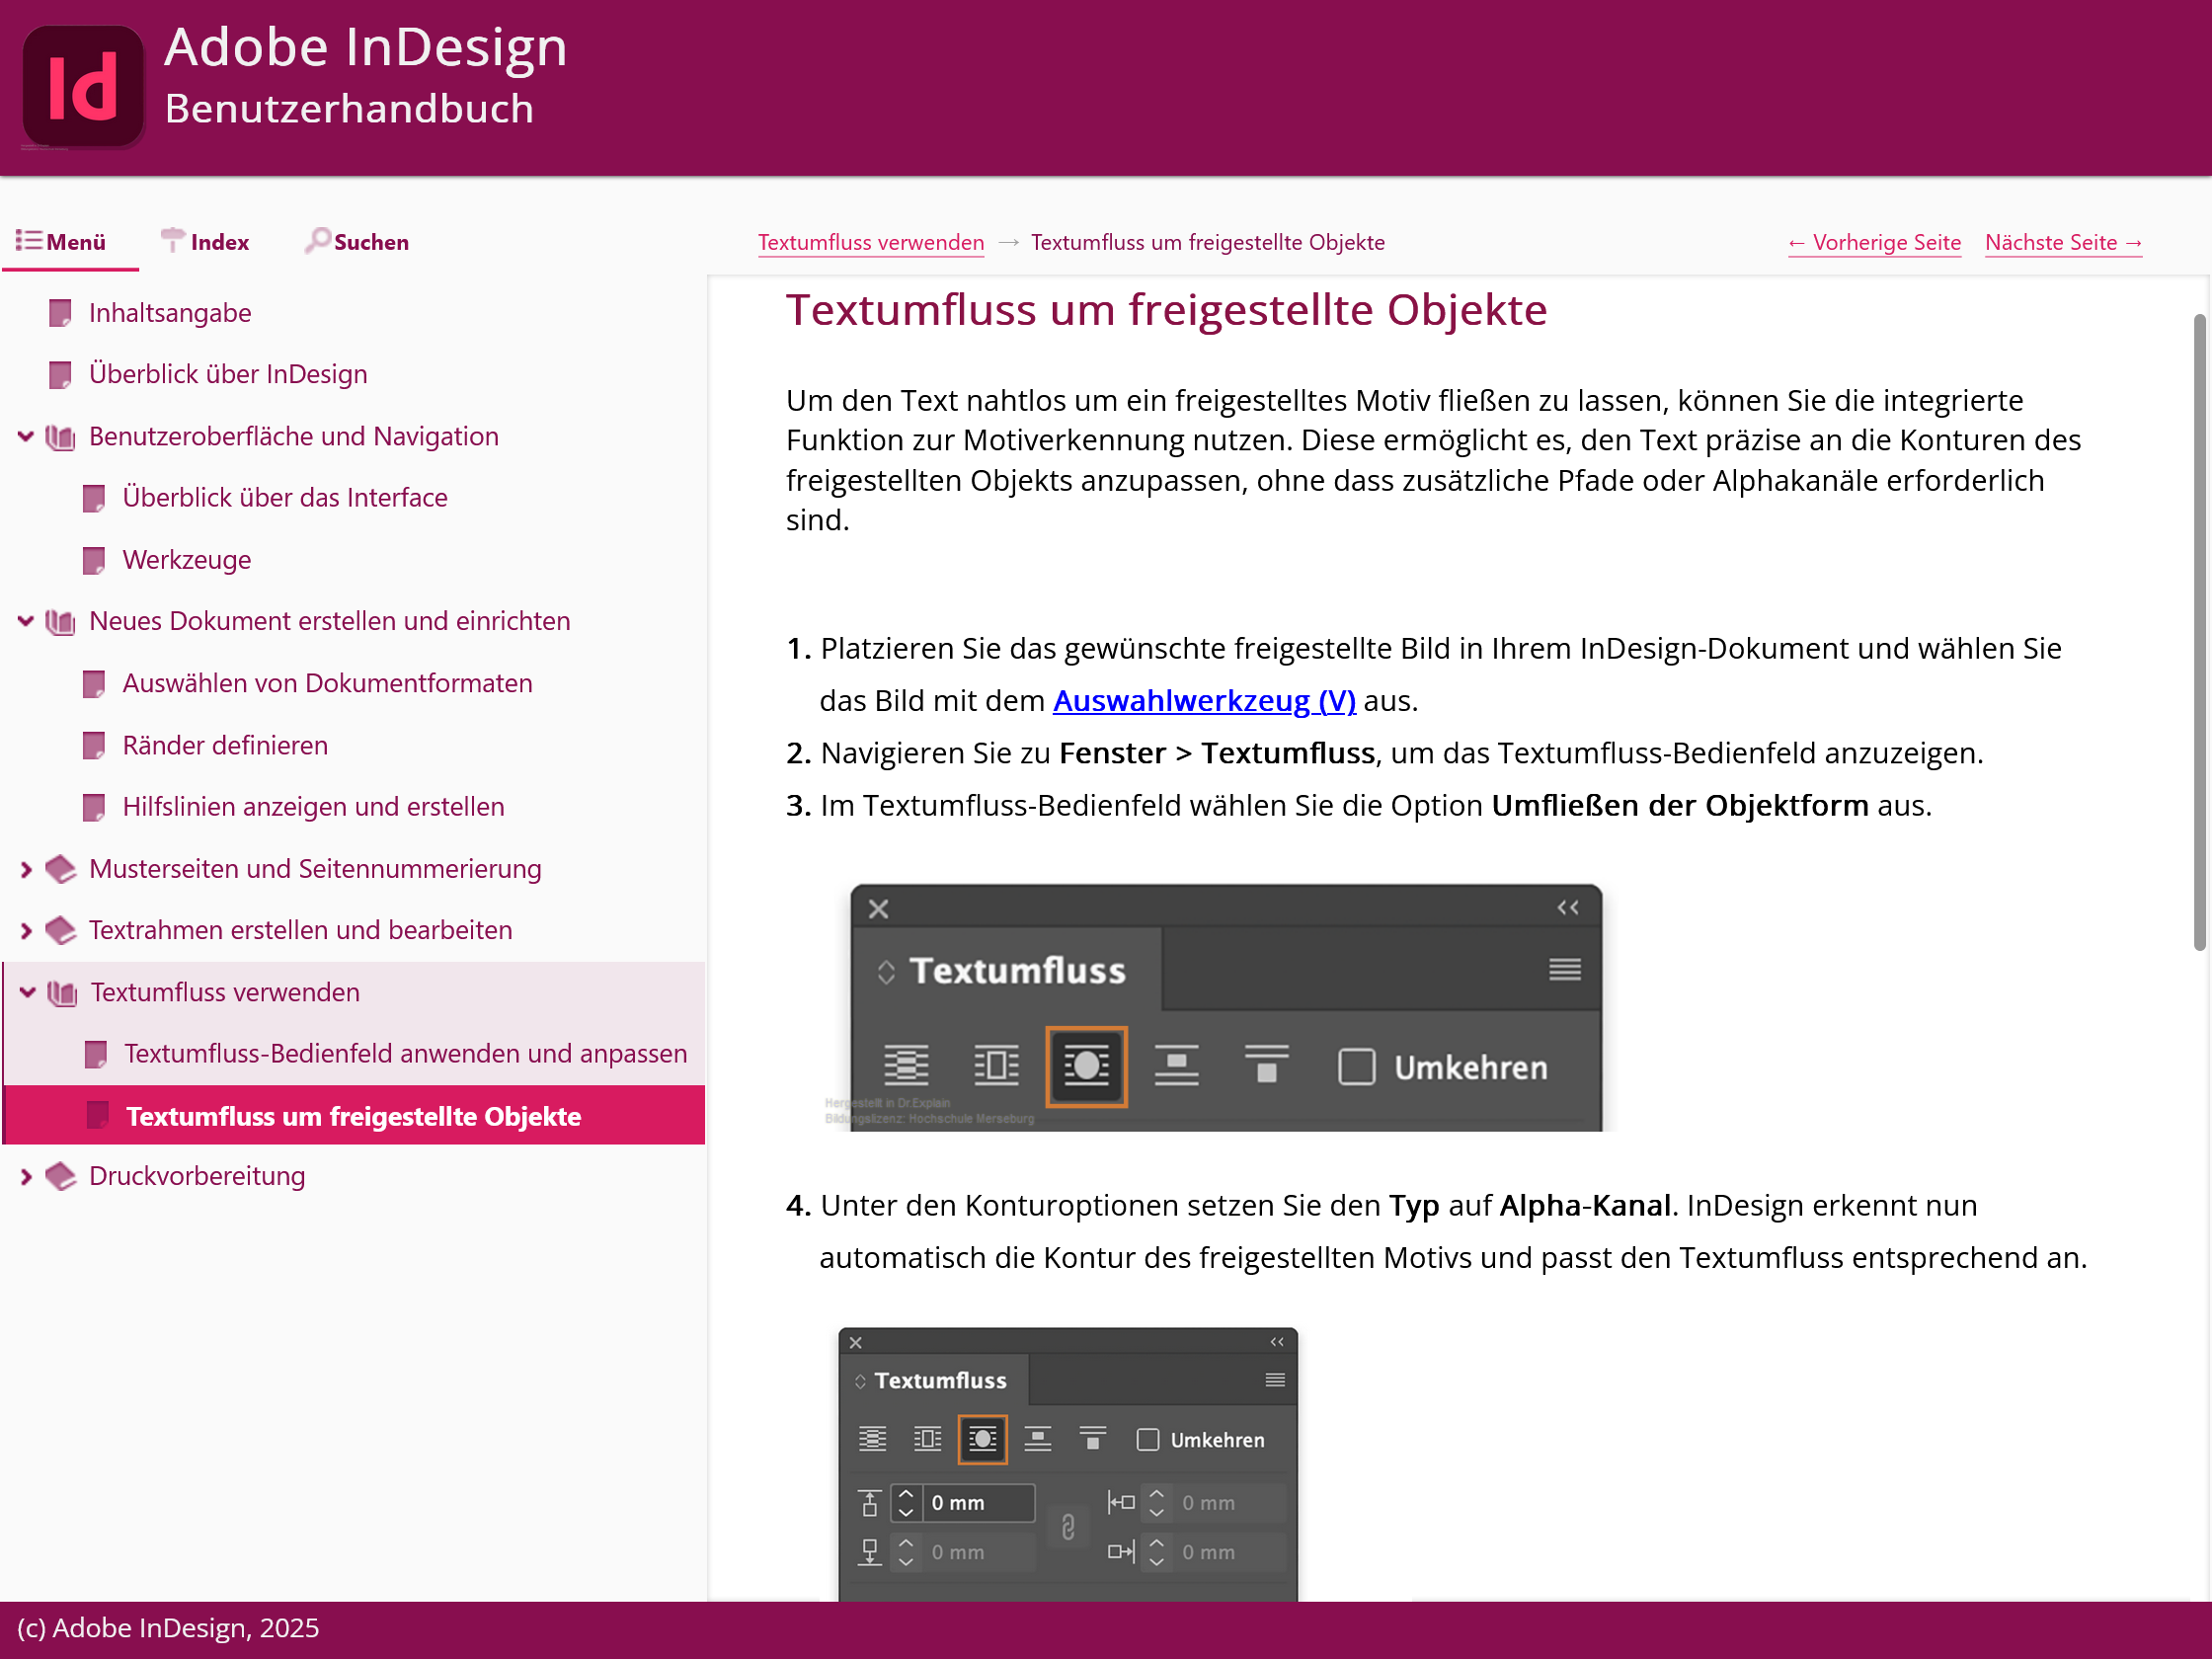
Task: Open the Inhaltsangabe topic
Action: (x=170, y=313)
